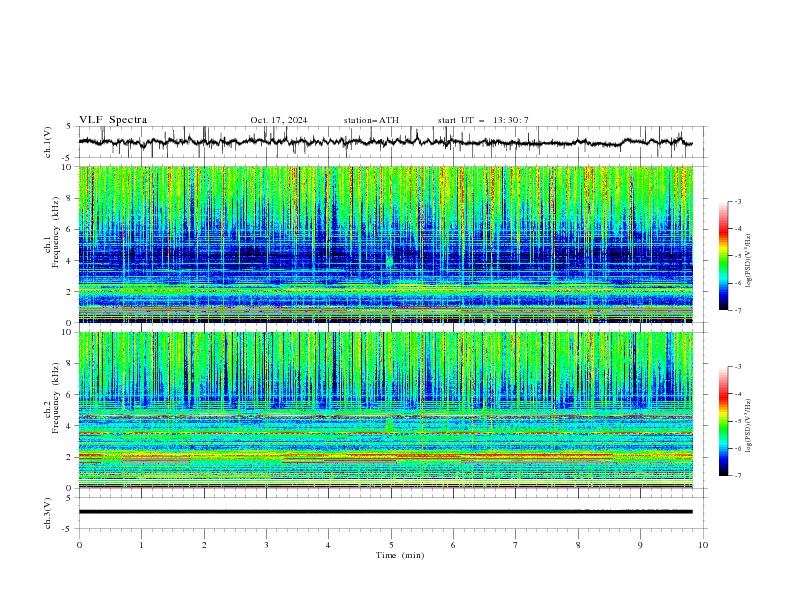Click the 'ch.3(V)' axis label
Image resolution: width=792 pixels, height=612 pixels.
[x=48, y=513]
